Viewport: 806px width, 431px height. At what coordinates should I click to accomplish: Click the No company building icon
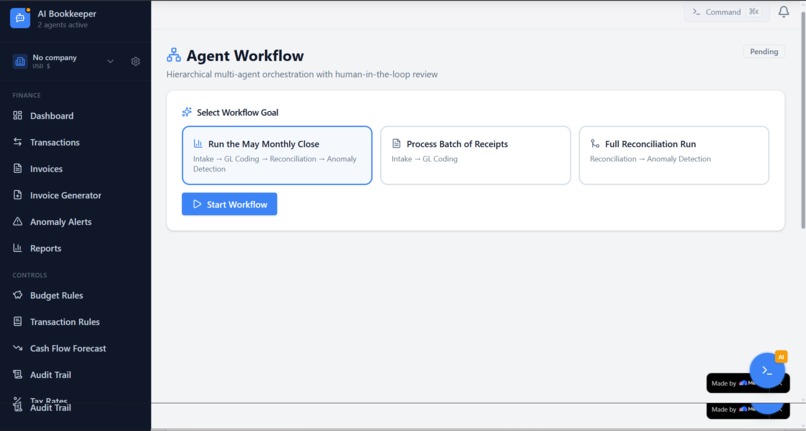[x=20, y=61]
